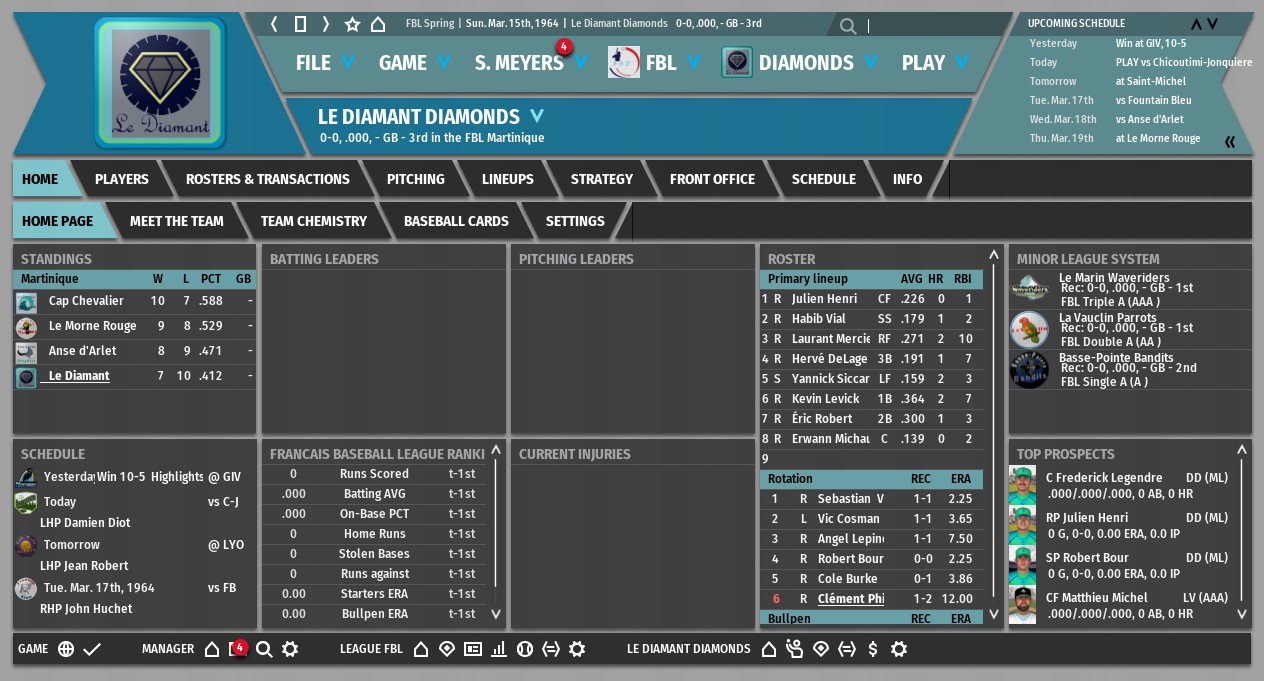Click the dollar sign finances icon in bottom bar
This screenshot has width=1264, height=681.
point(873,649)
